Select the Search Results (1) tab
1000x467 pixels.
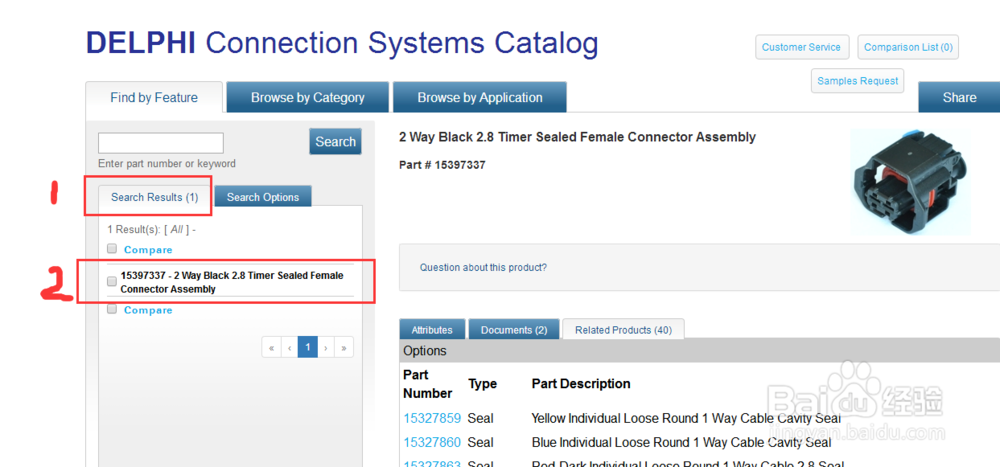(x=154, y=197)
